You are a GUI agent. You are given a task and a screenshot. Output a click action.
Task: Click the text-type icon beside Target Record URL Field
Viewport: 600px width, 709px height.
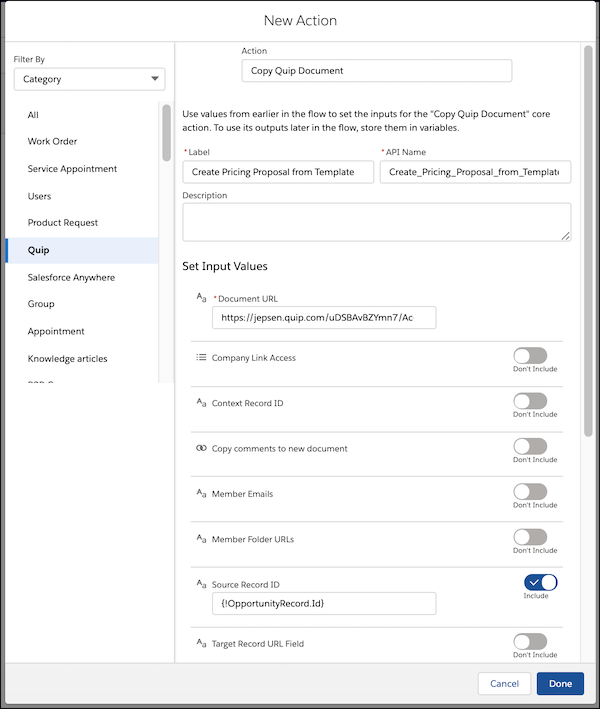(x=201, y=643)
